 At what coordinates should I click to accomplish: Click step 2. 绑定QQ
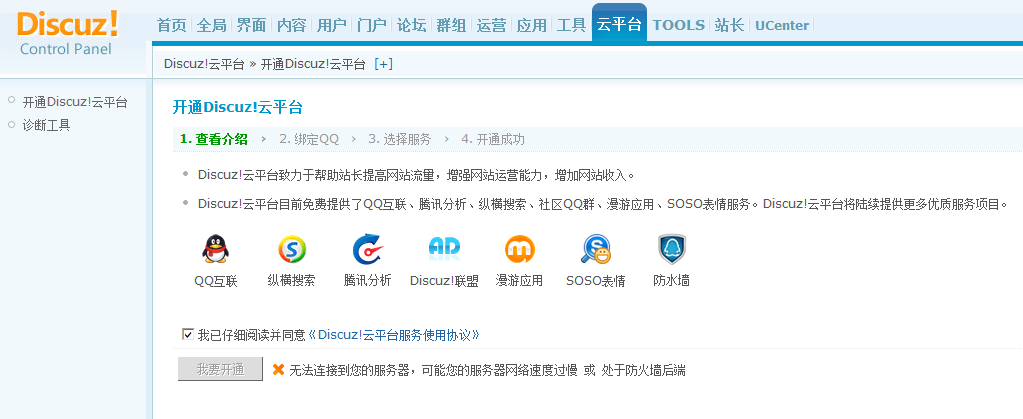coord(309,139)
